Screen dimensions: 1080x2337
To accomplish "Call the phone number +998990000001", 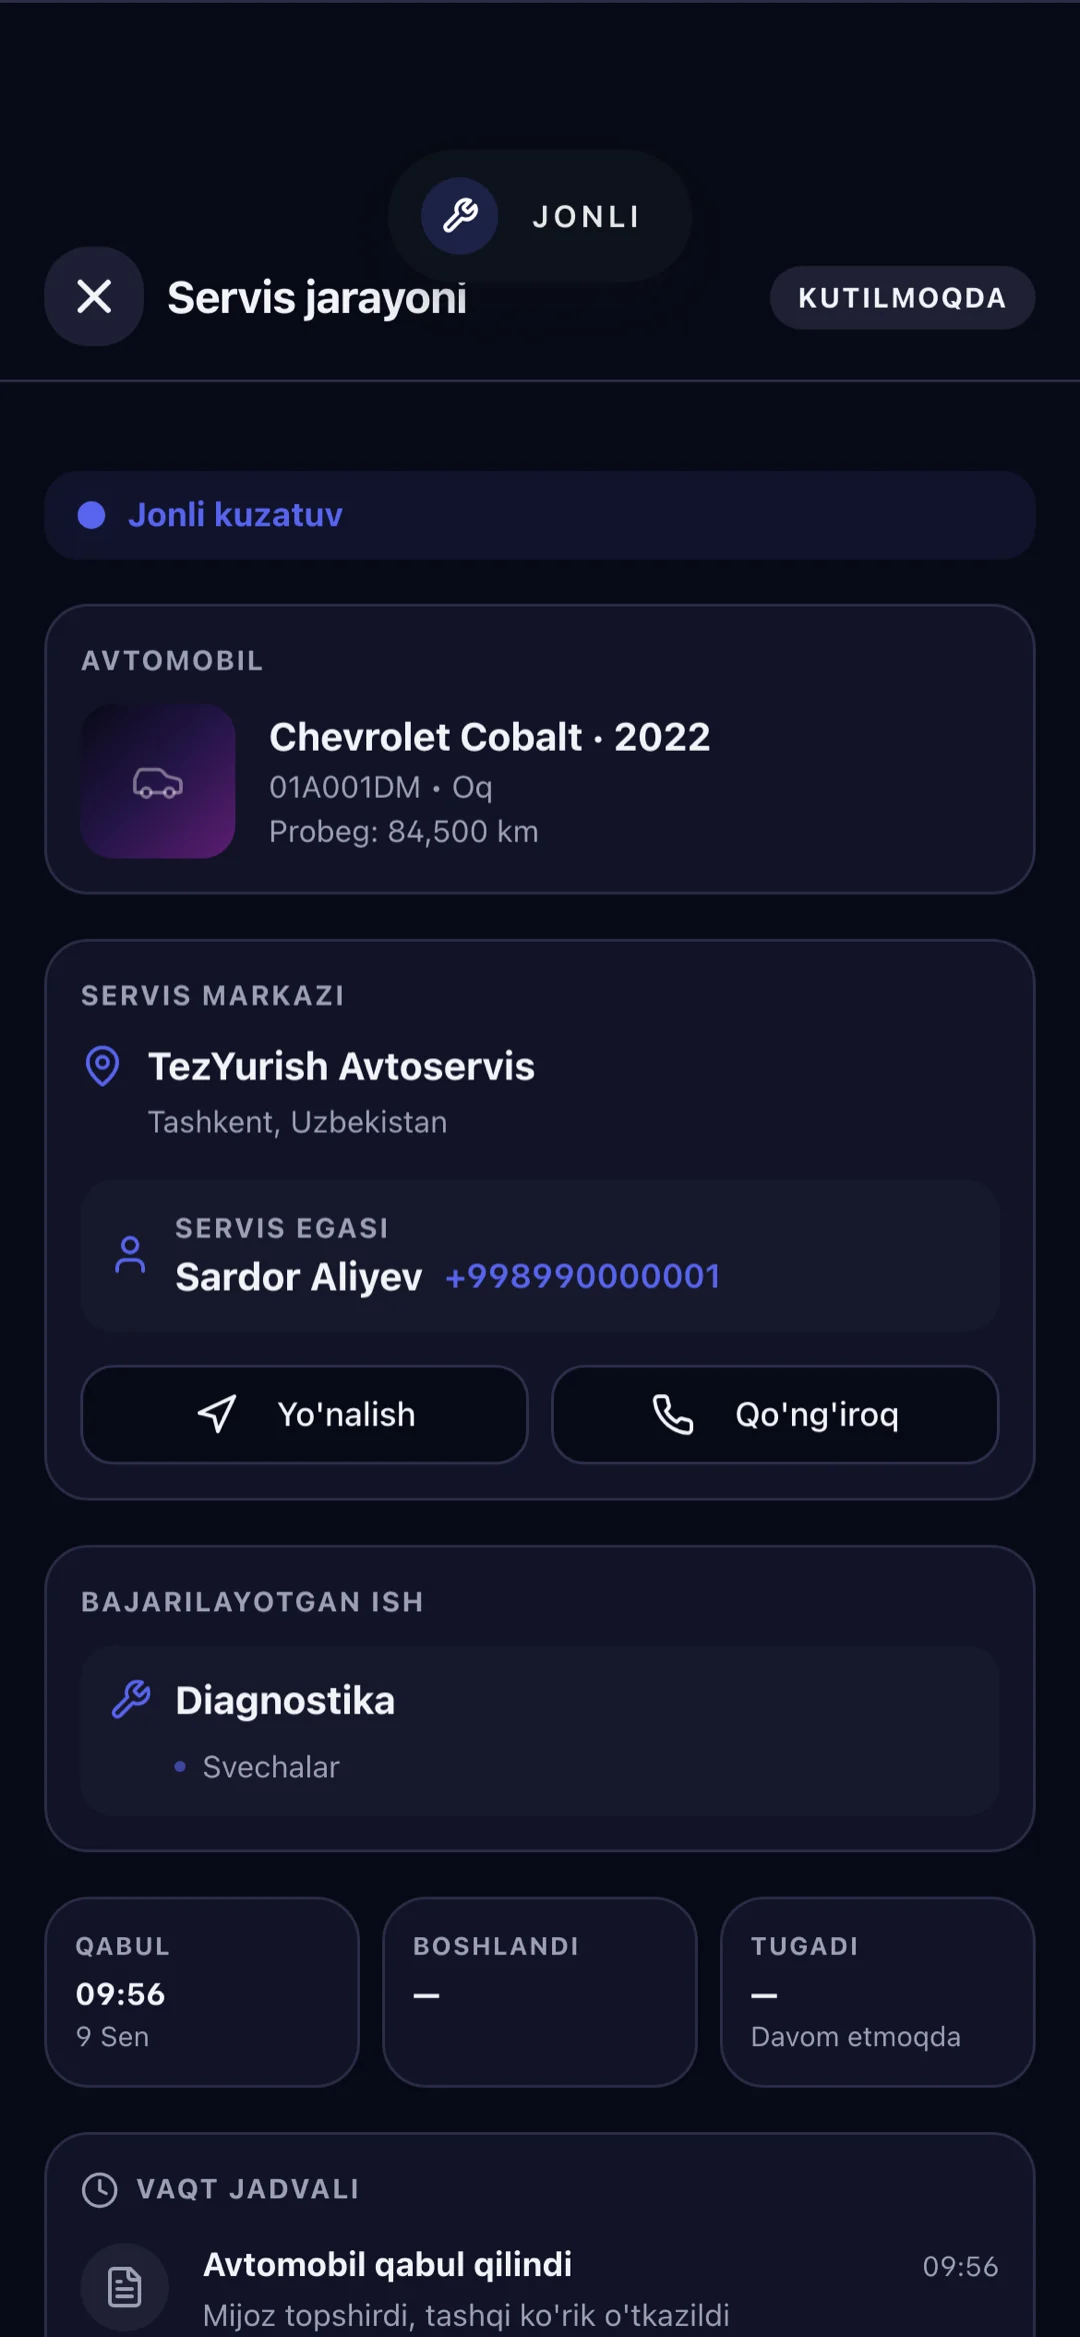I will (x=583, y=1276).
